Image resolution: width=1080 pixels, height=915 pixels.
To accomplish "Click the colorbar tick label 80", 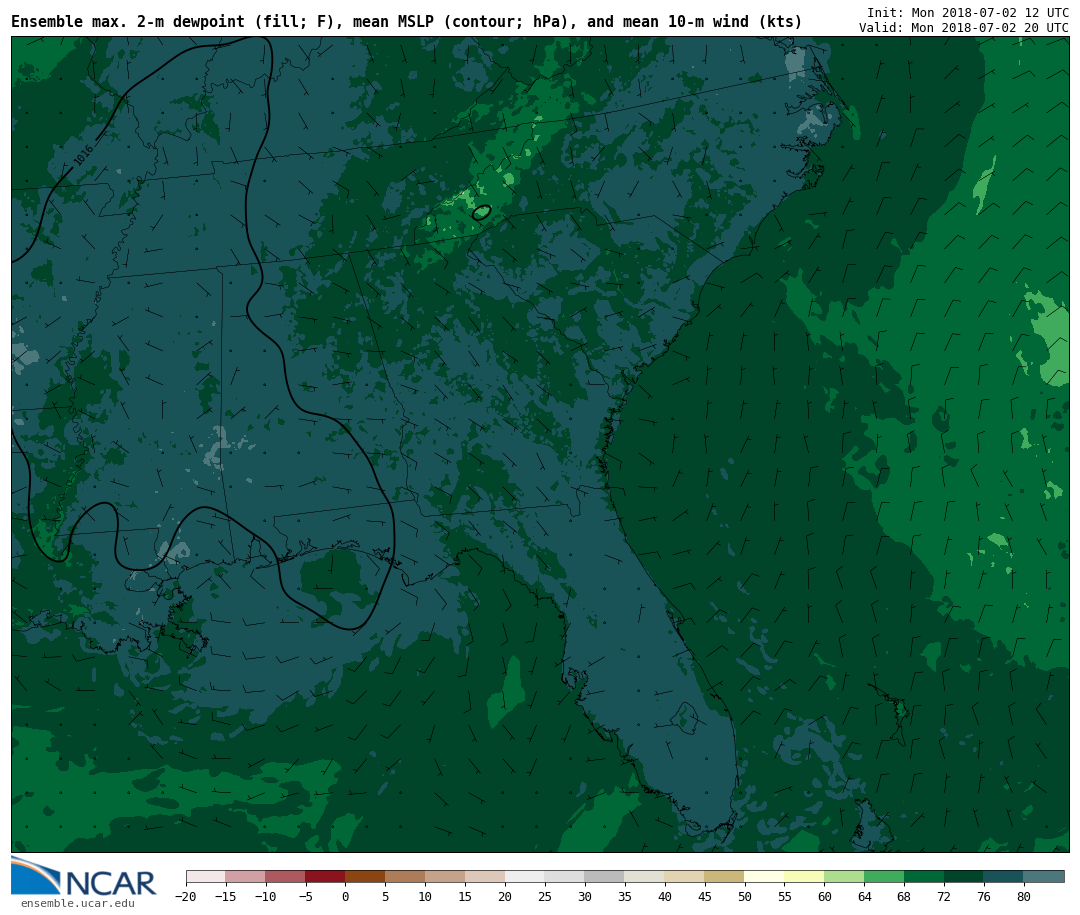I will coord(1023,897).
